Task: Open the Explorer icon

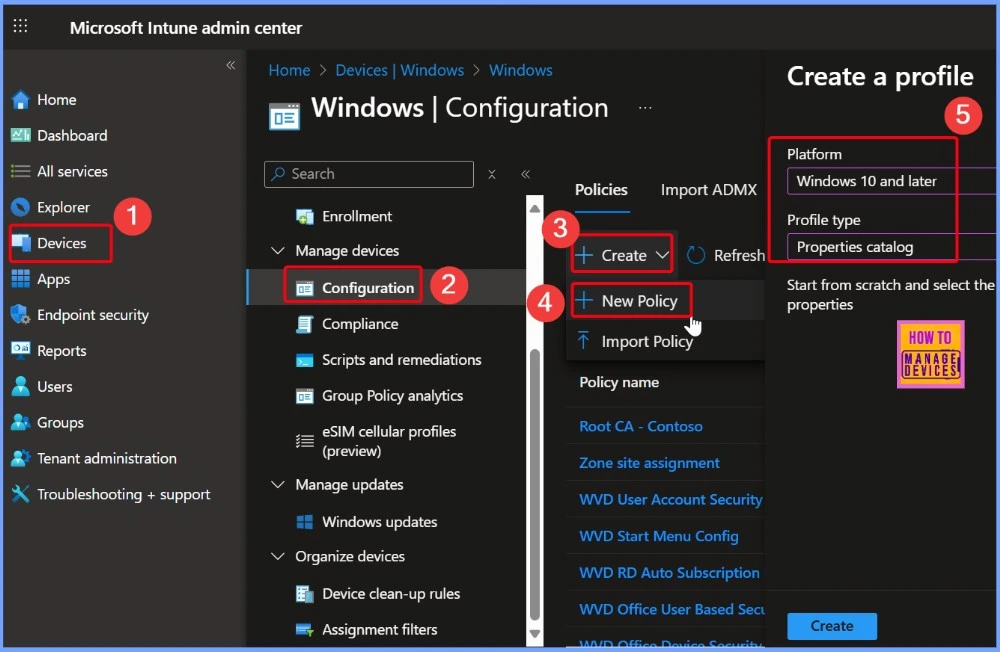Action: (20, 207)
